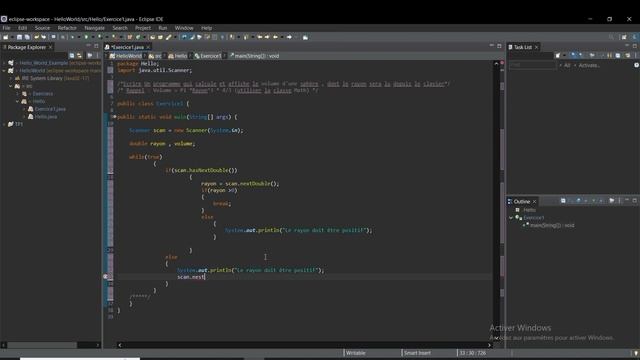Toggle Link with Editor in Package Explorer
The width and height of the screenshot is (640, 360).
pos(80,56)
